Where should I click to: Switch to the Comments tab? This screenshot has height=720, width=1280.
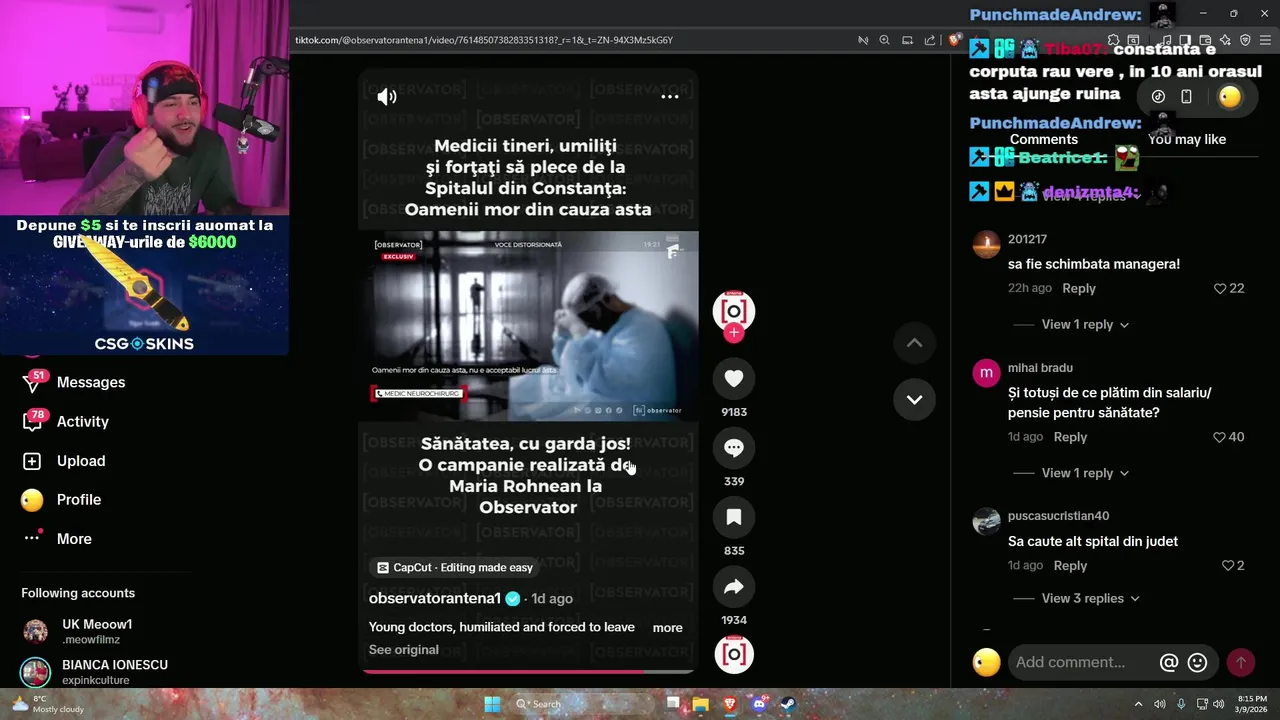tap(1044, 140)
